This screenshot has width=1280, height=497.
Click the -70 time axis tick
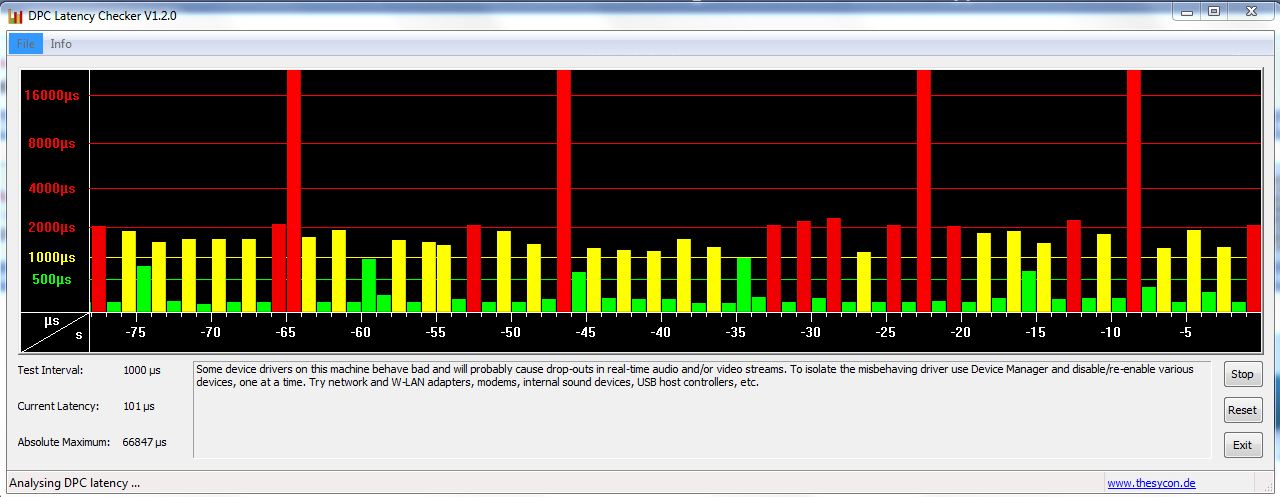click(210, 332)
